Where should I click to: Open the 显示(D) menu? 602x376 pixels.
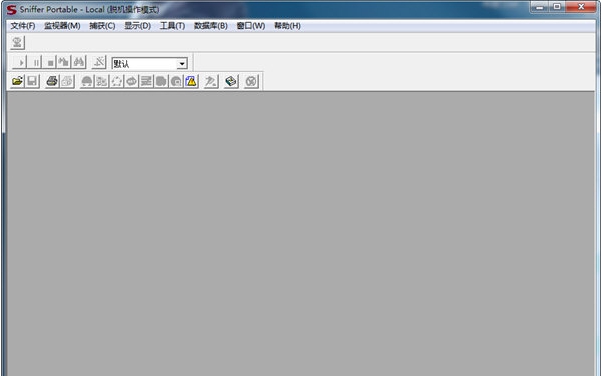[x=137, y=26]
